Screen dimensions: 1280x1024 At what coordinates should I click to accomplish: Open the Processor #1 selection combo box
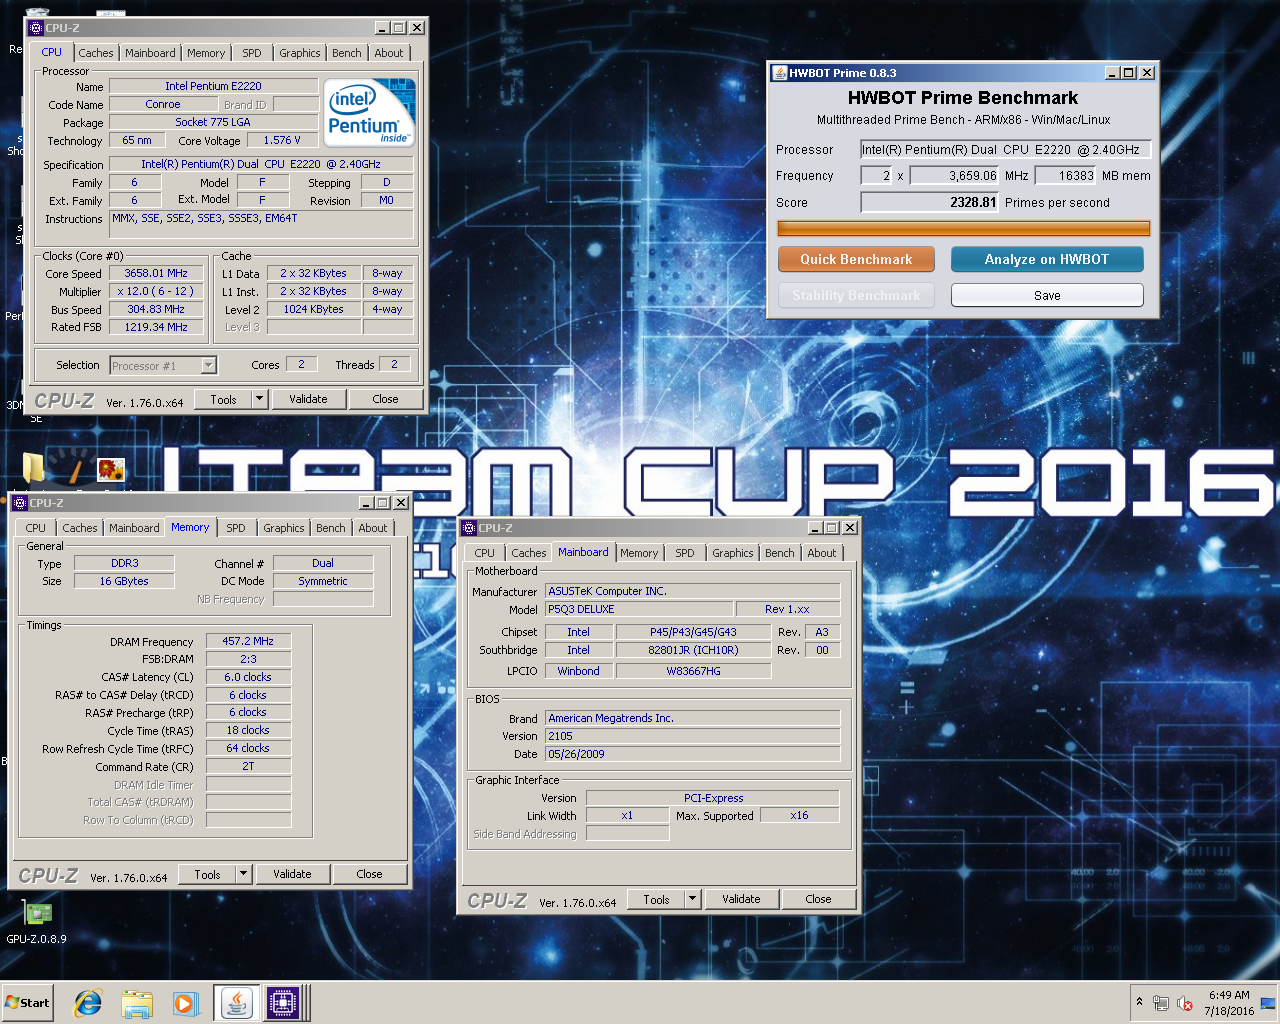tap(163, 366)
